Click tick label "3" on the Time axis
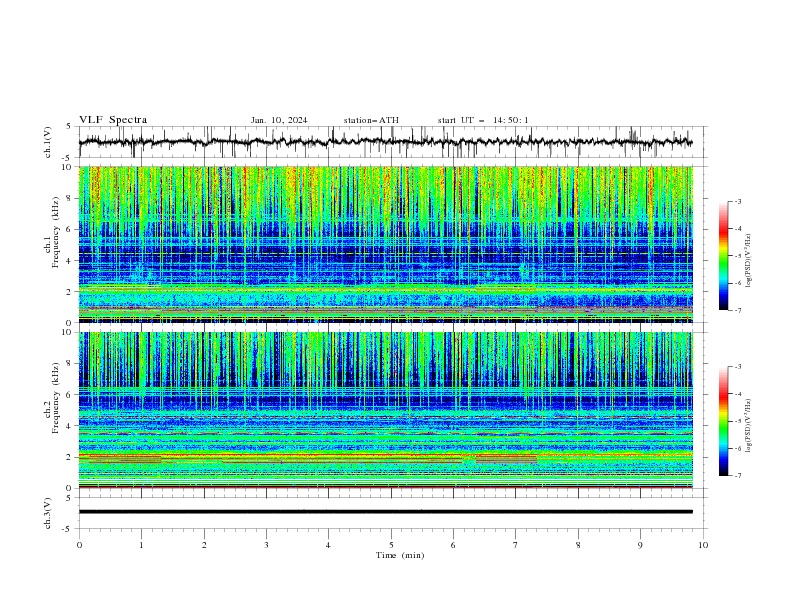The width and height of the screenshot is (792, 612). [266, 545]
